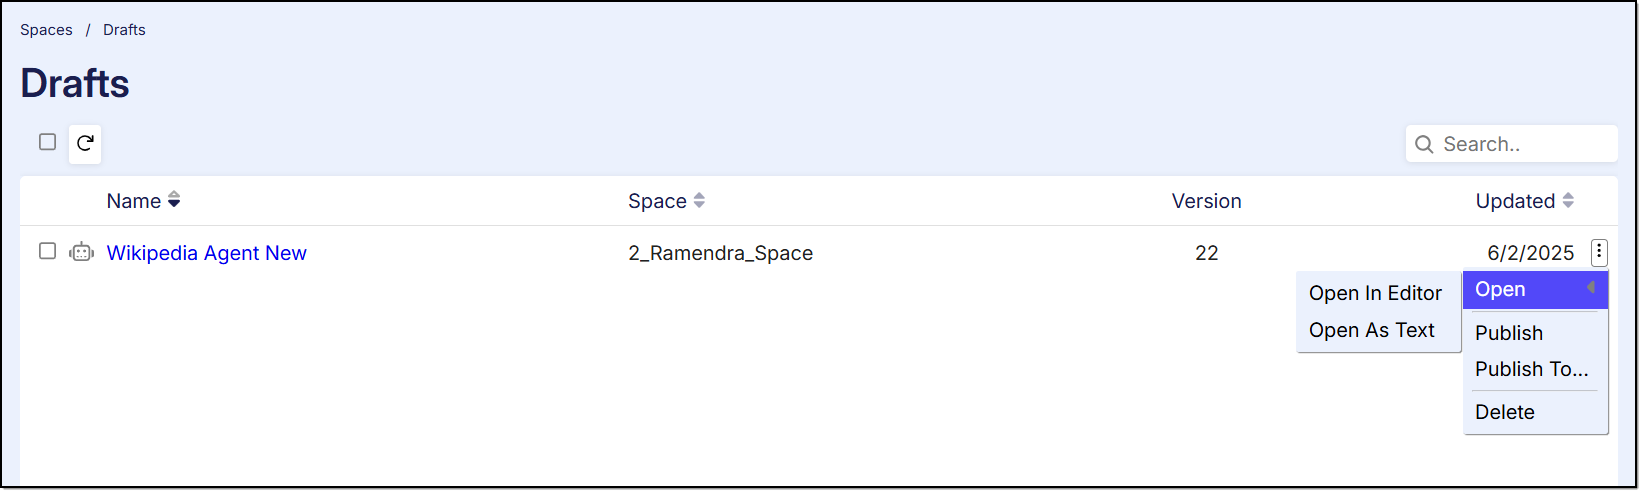Viewport: 1642px width, 493px height.
Task: Click the Drafts breadcrumb item
Action: point(124,30)
